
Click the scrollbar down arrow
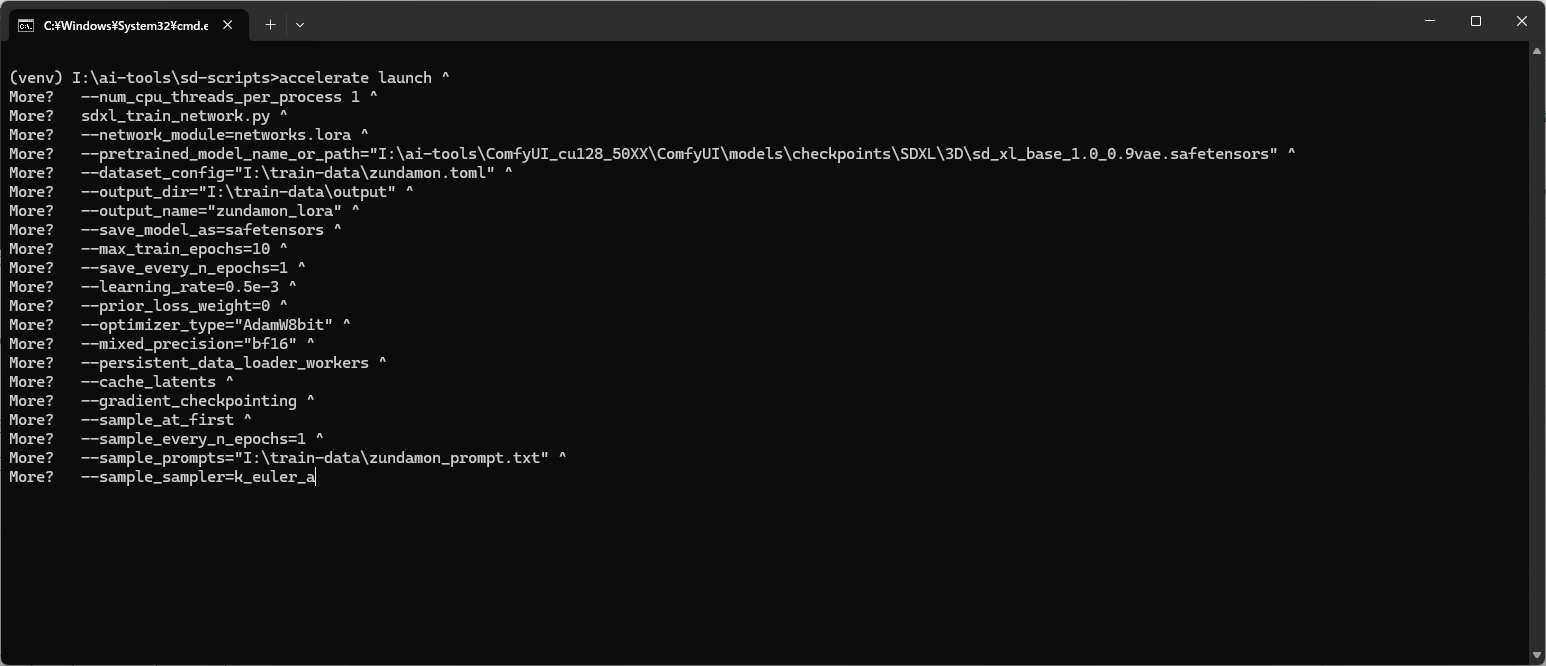[1537, 655]
